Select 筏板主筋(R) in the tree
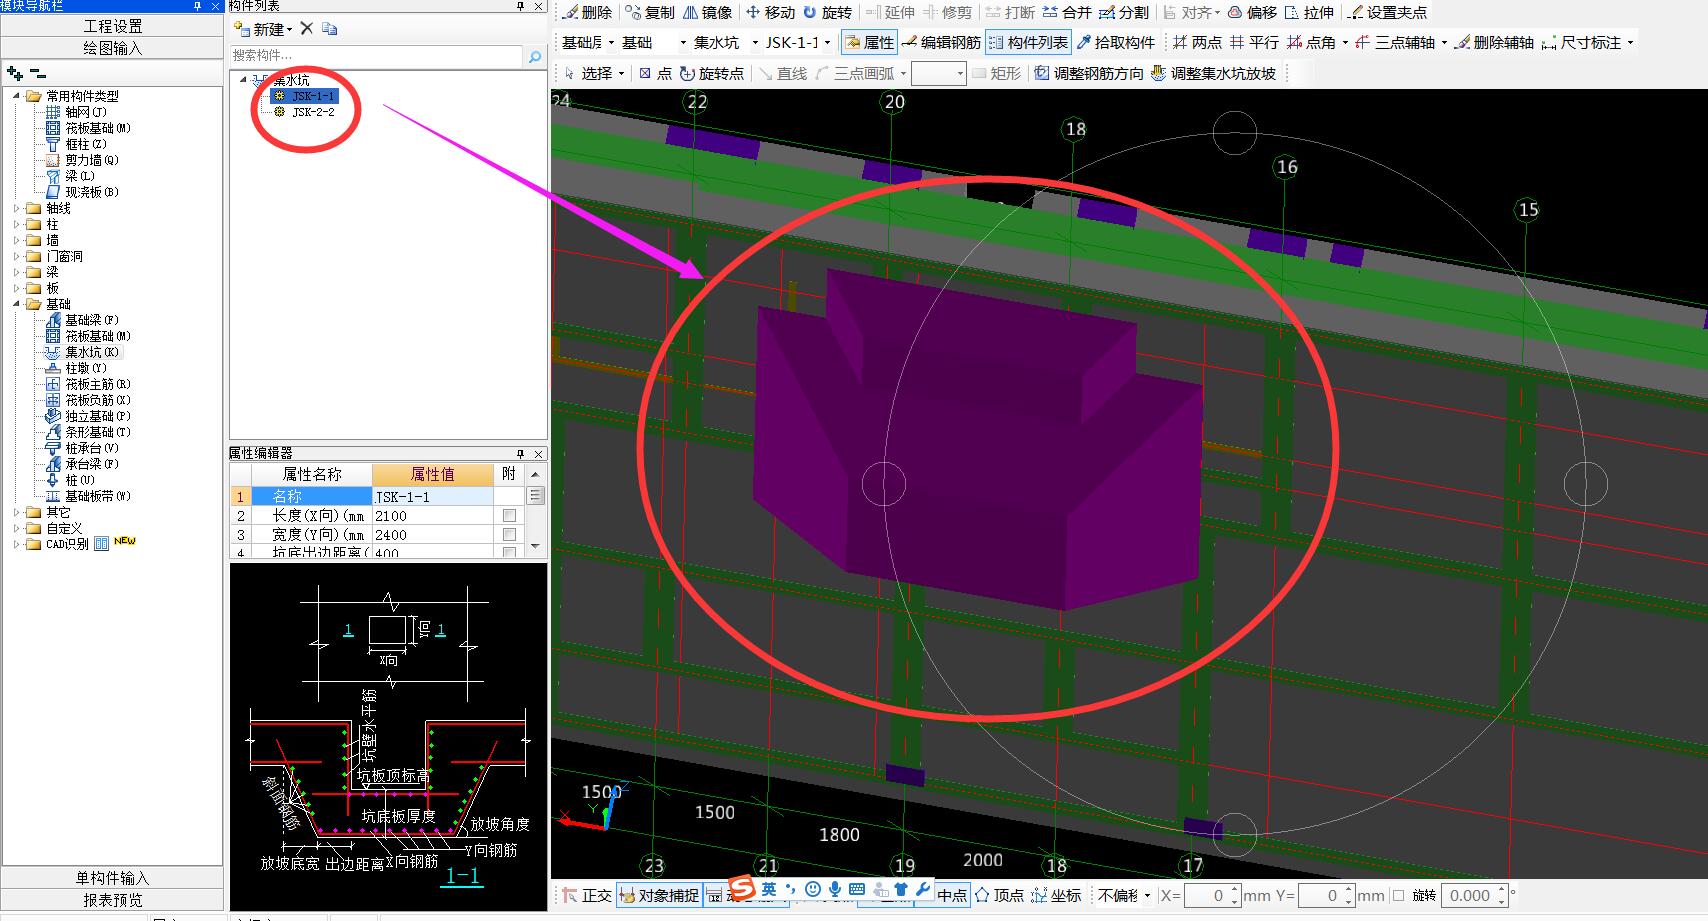The width and height of the screenshot is (1708, 921). pyautogui.click(x=98, y=384)
